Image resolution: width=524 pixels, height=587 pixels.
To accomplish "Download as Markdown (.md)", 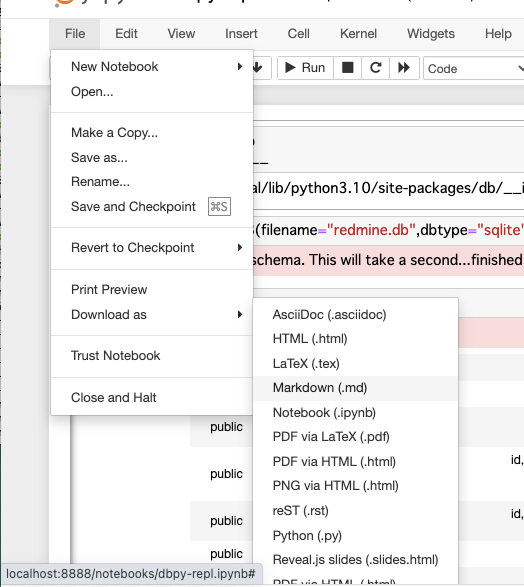I will pos(356,388).
